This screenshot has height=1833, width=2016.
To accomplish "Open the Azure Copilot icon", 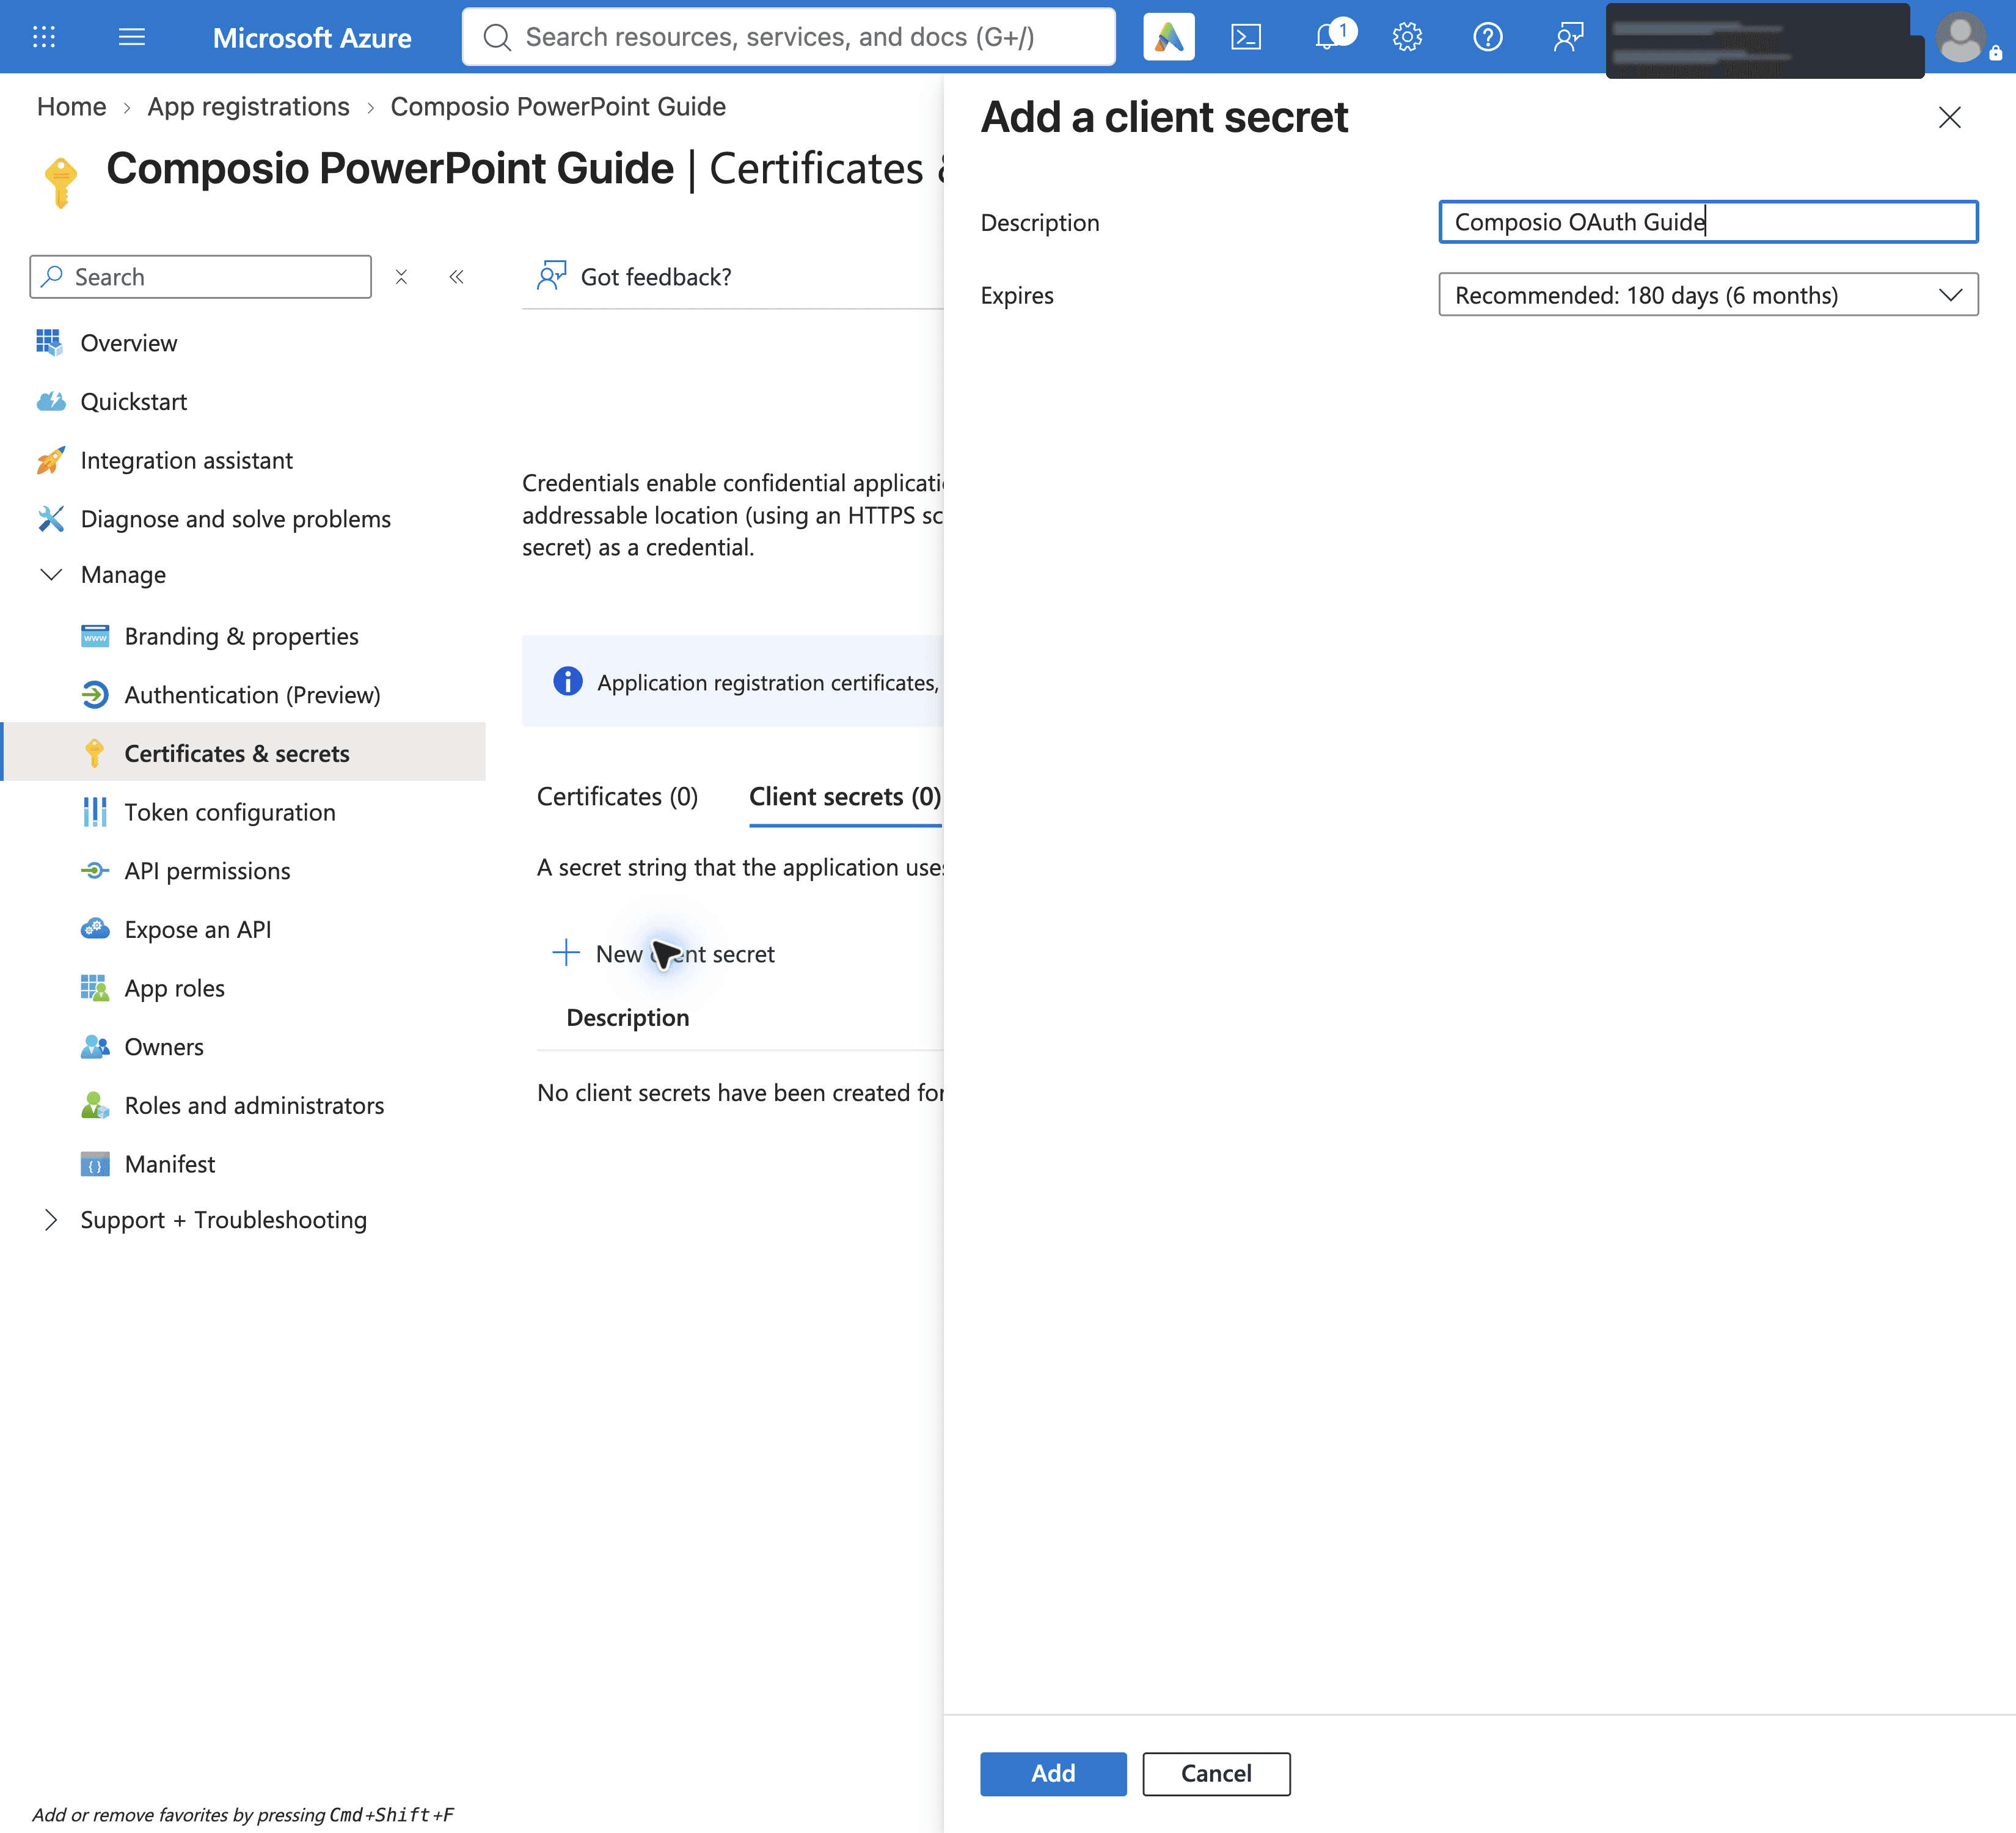I will [x=1168, y=37].
